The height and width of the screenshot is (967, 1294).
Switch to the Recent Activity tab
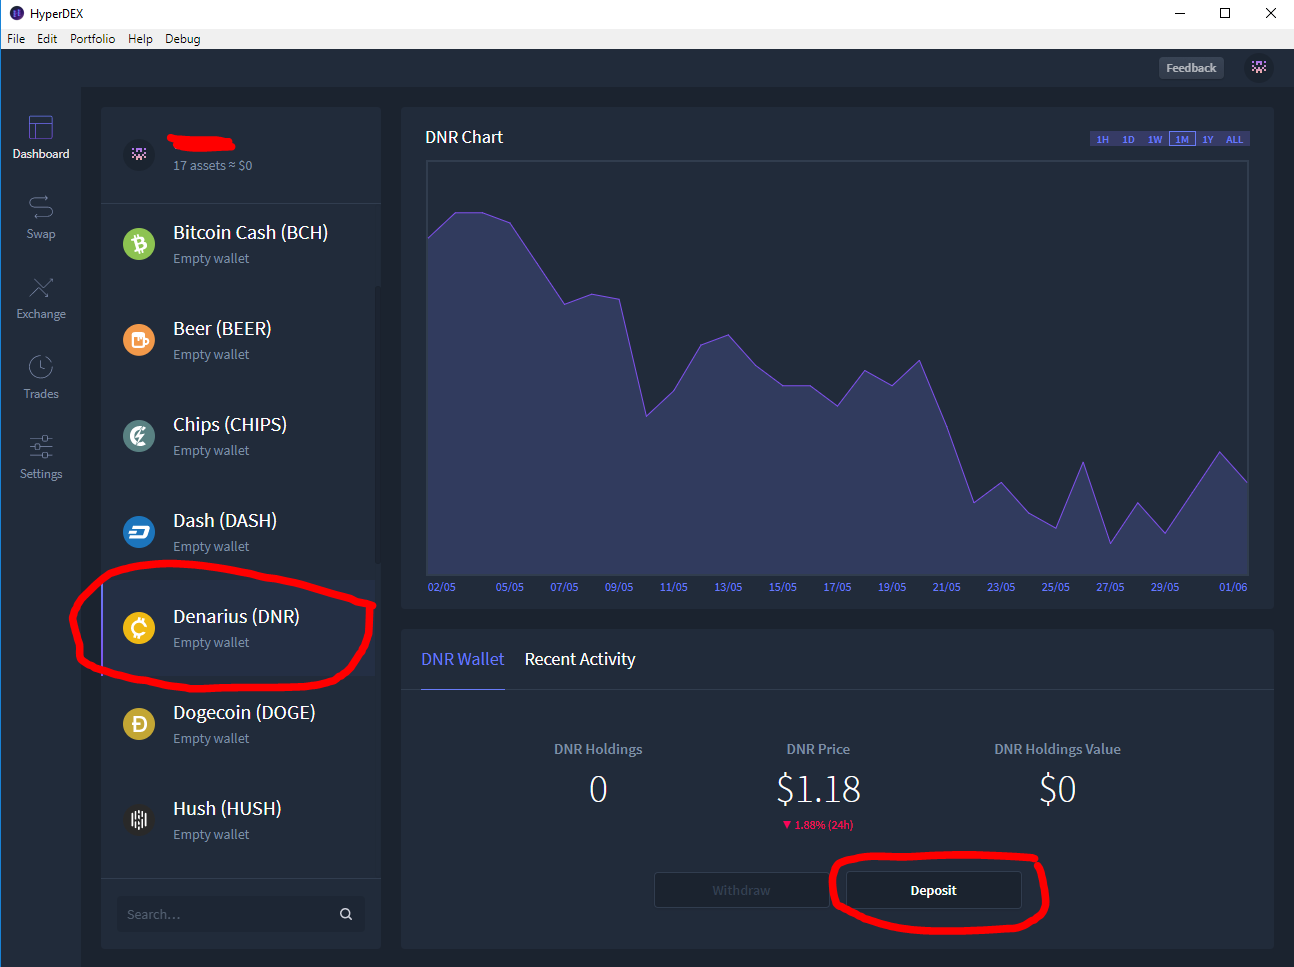580,659
